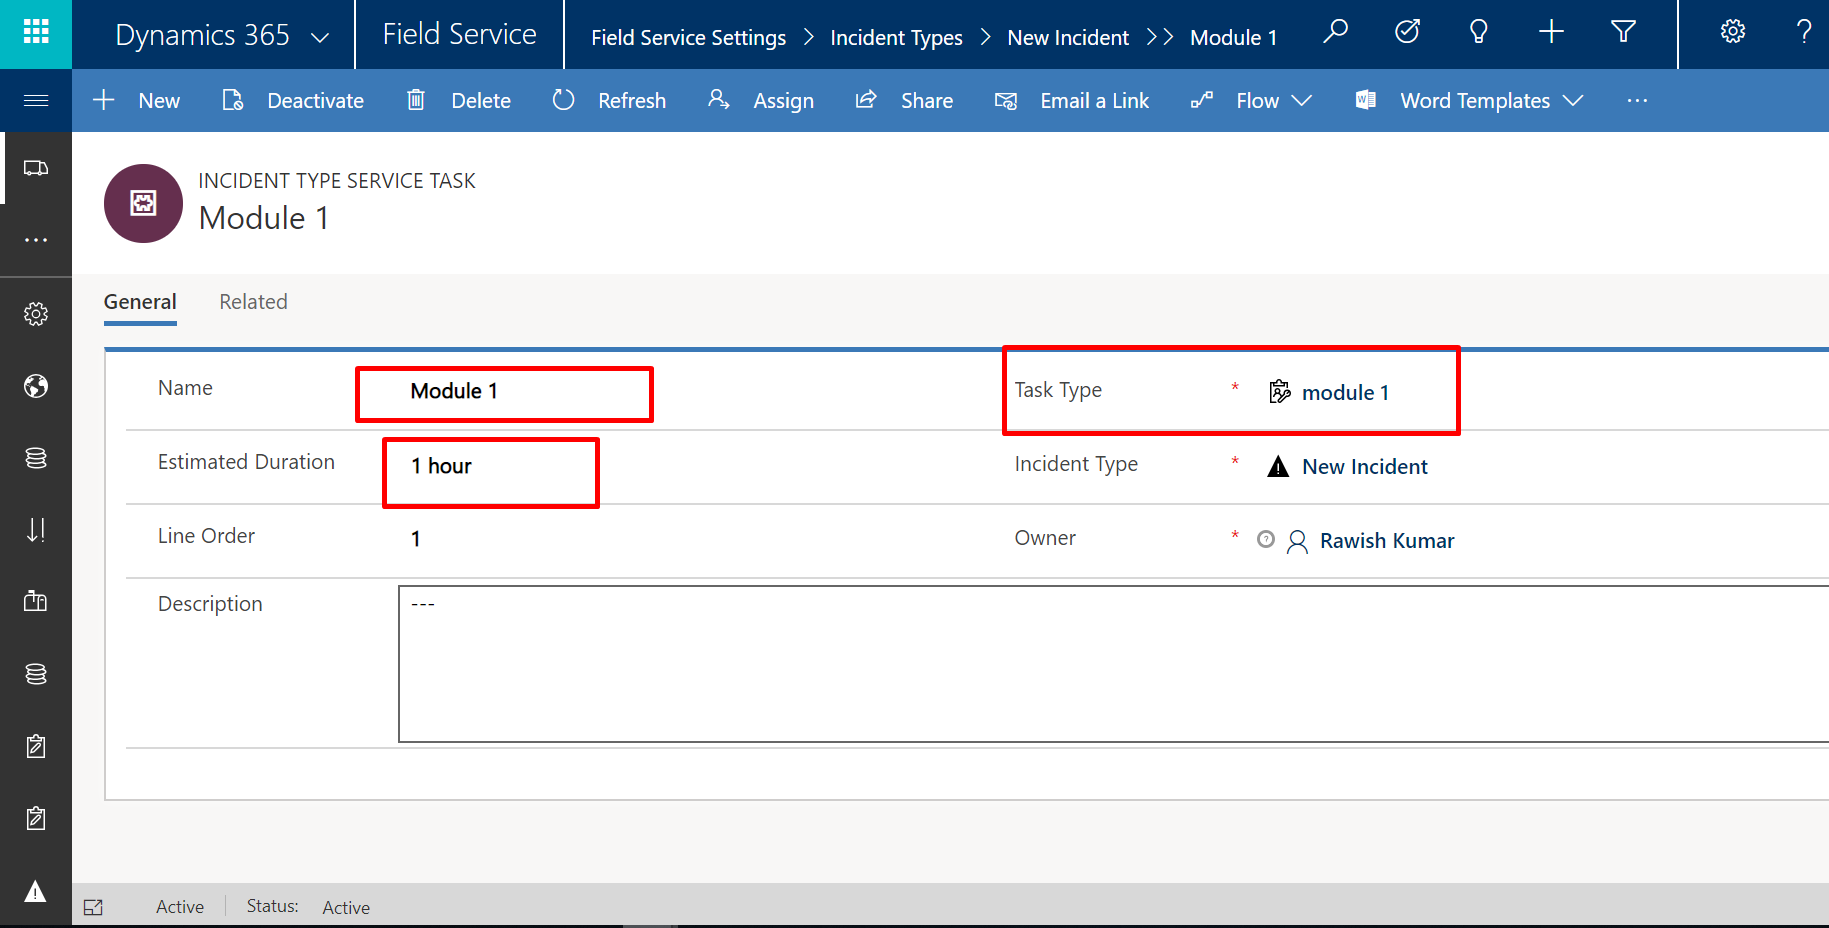Screen dimensions: 1829x928
Task: Open the Dynamics 365 app launcher waffle
Action: 36,33
